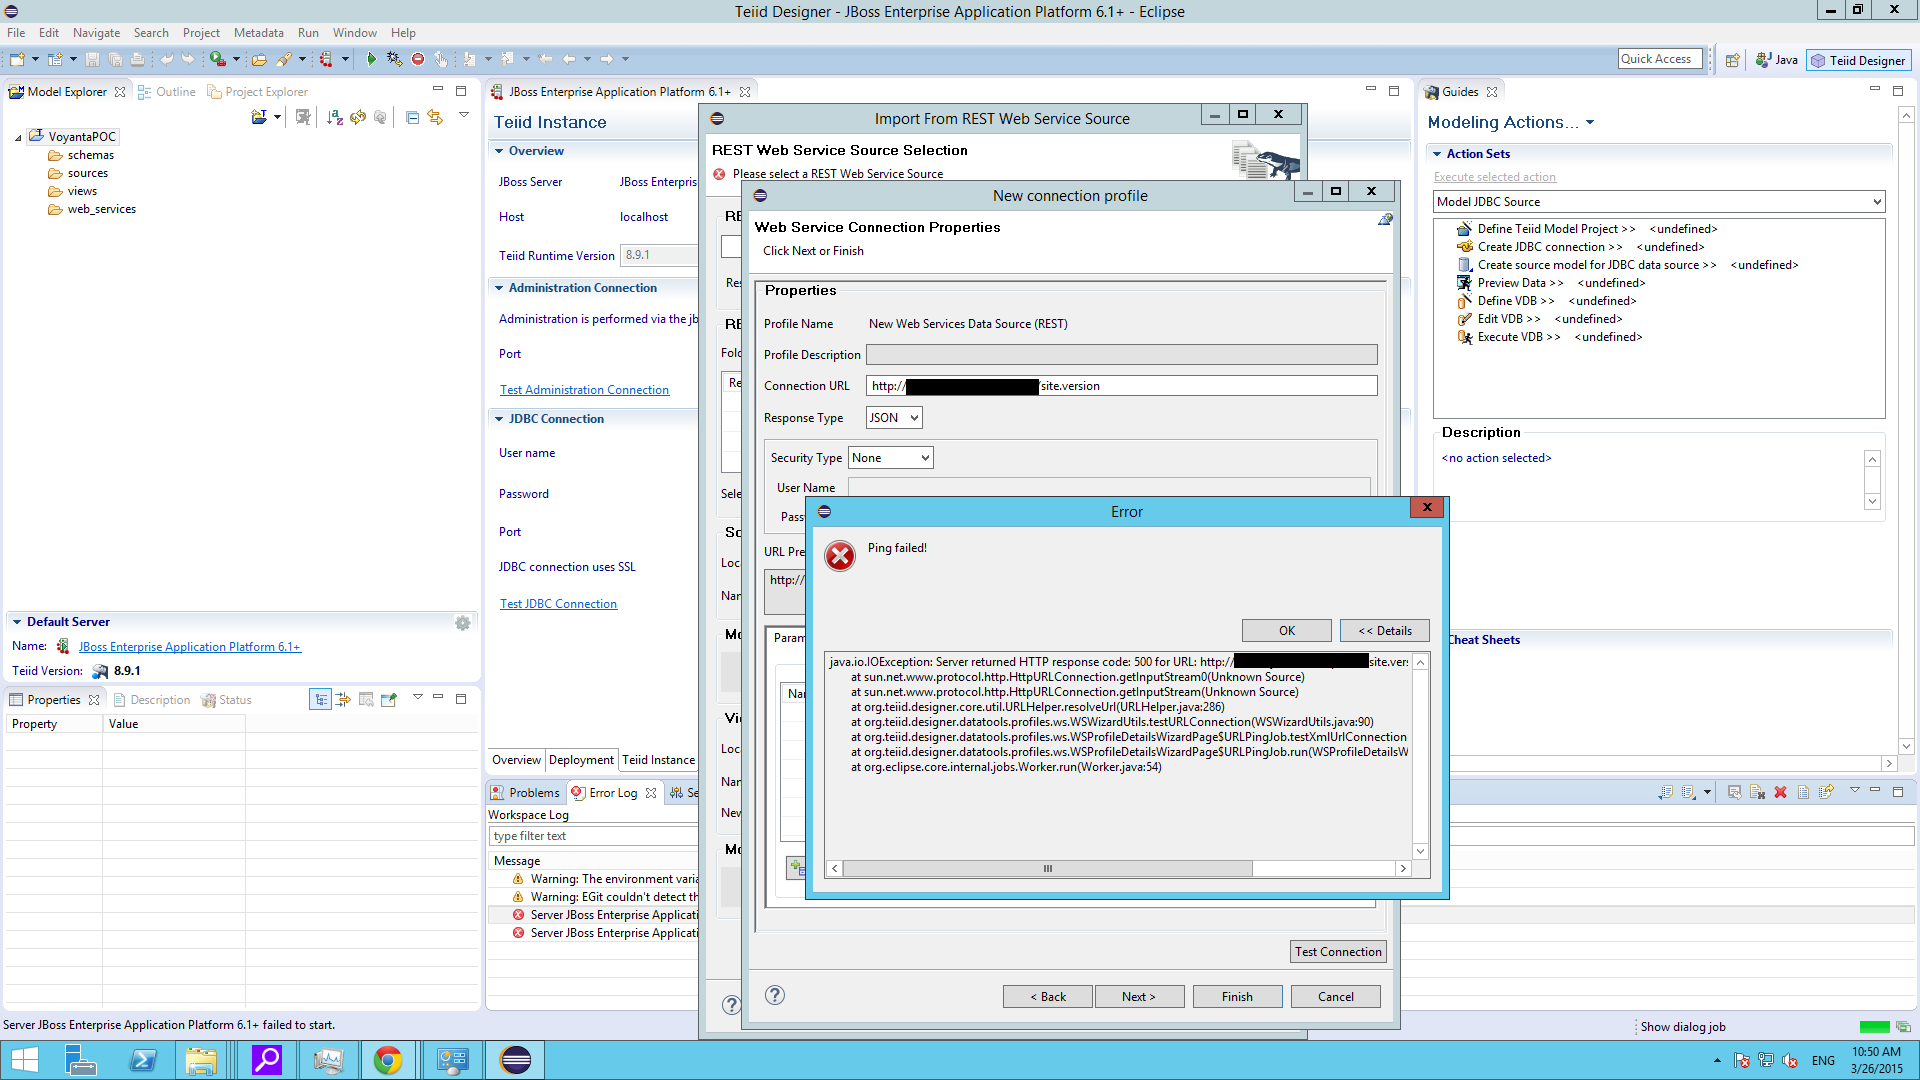Viewport: 1920px width, 1080px height.
Task: Click down arrow of error details vertical scrollbar
Action: [1421, 852]
